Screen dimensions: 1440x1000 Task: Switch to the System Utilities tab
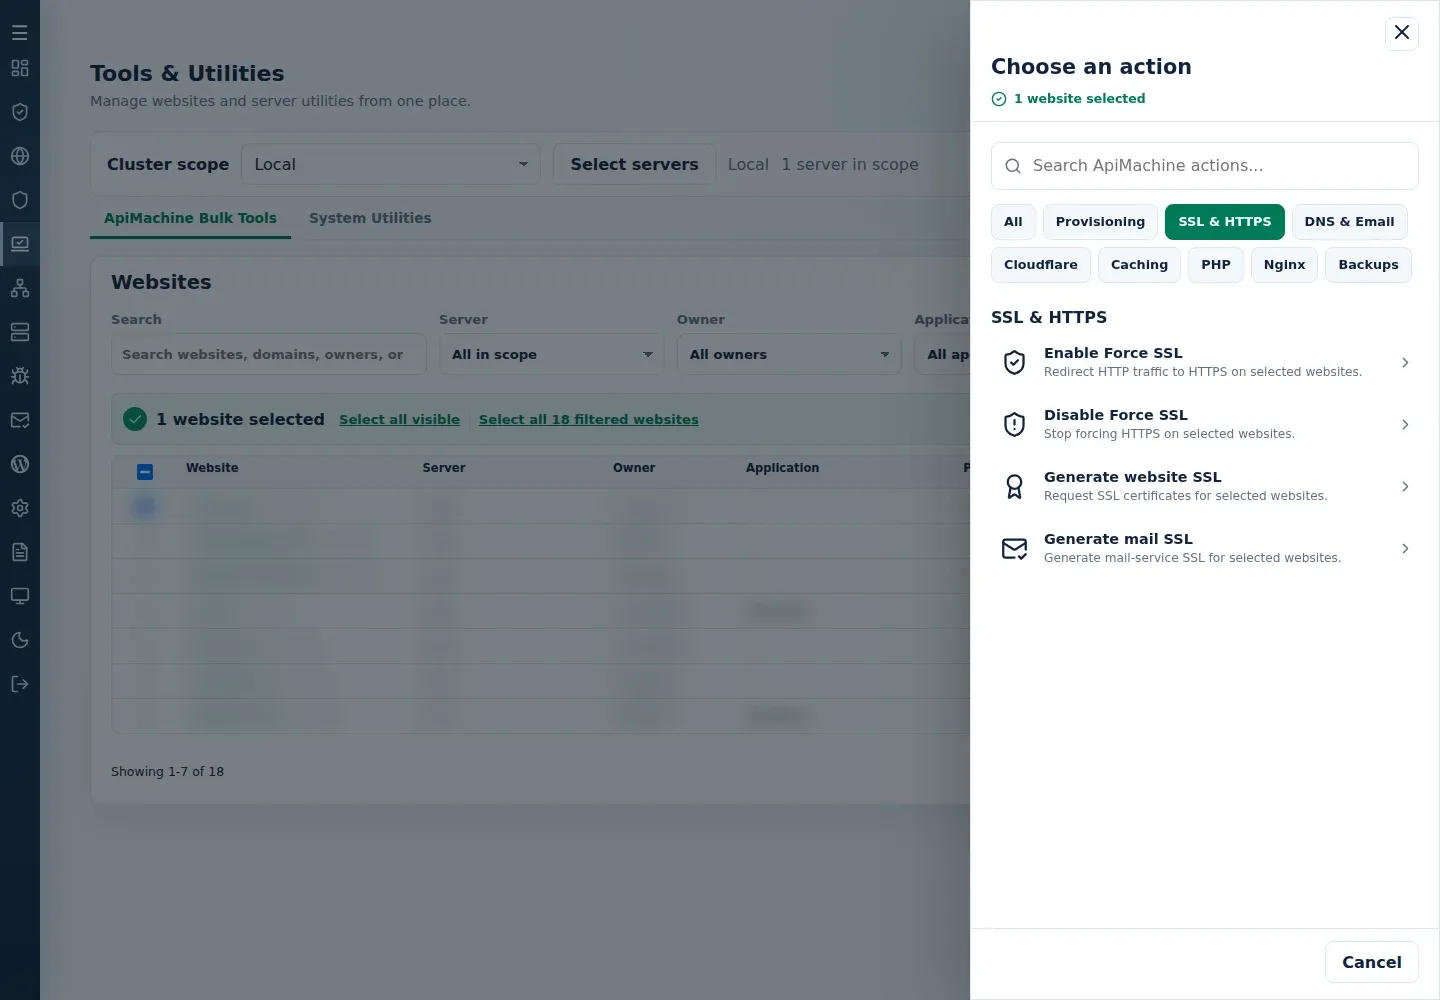(370, 218)
